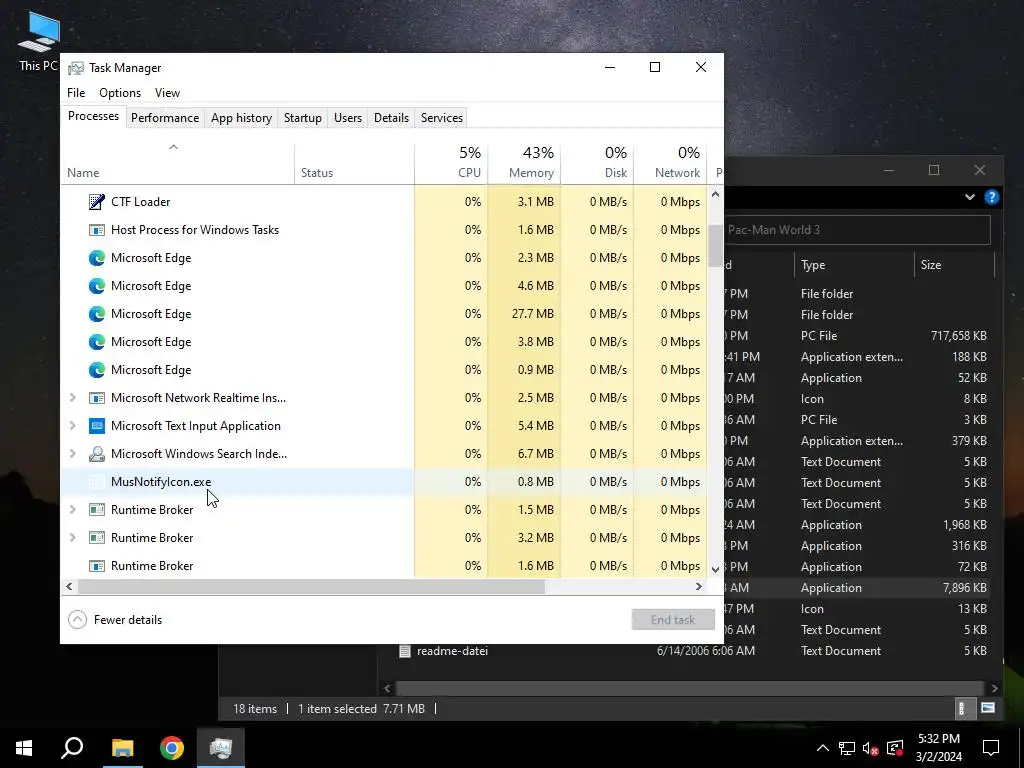
Task: Click the Task Manager title bar icon
Action: pos(76,68)
